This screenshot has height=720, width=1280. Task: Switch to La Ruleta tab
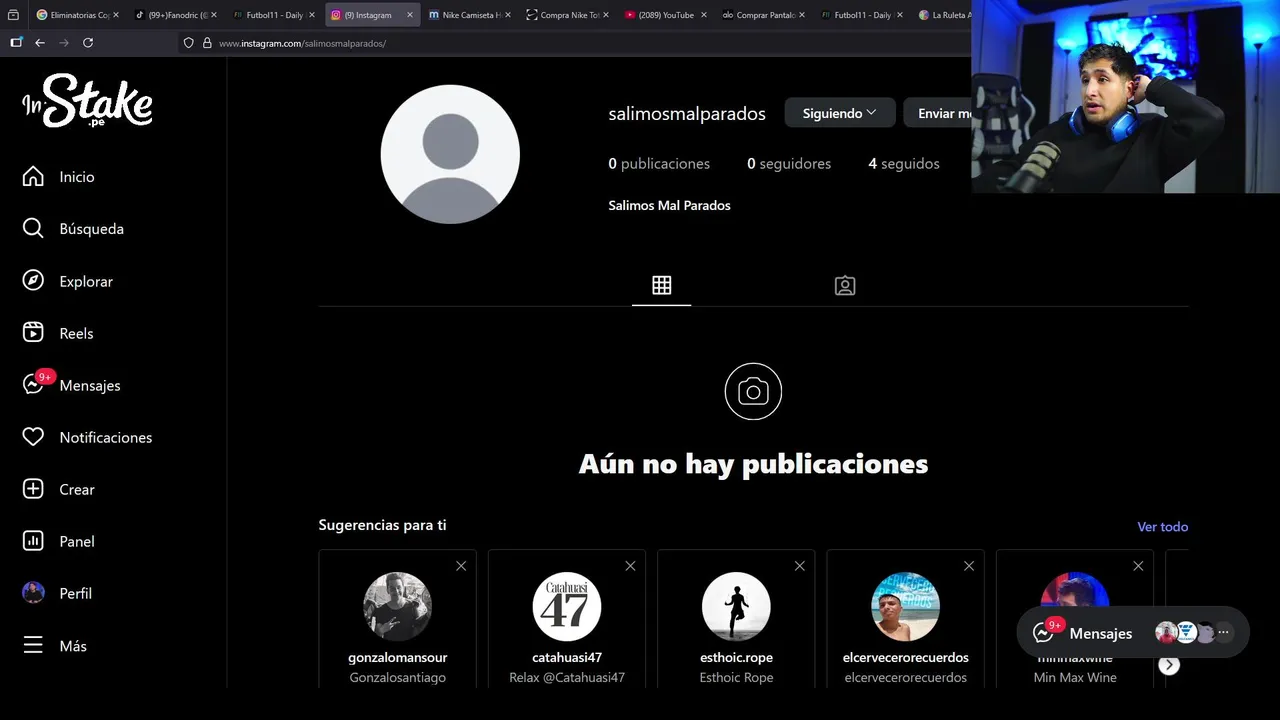click(x=943, y=15)
